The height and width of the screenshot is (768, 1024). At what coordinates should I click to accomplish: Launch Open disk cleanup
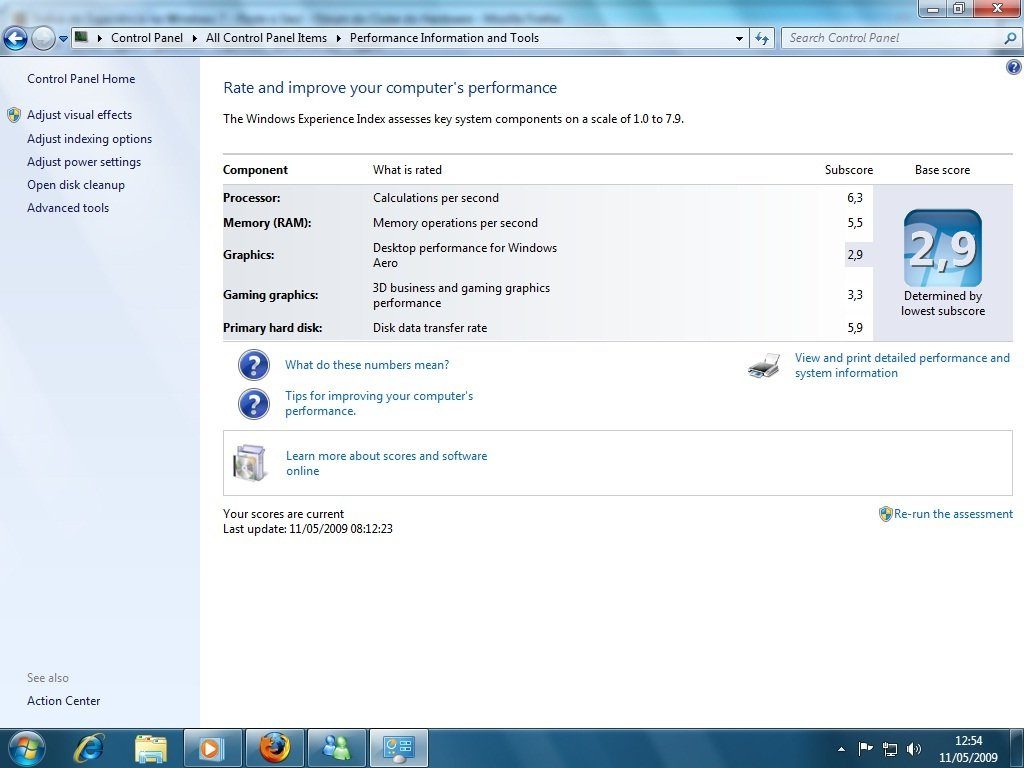pyautogui.click(x=76, y=185)
